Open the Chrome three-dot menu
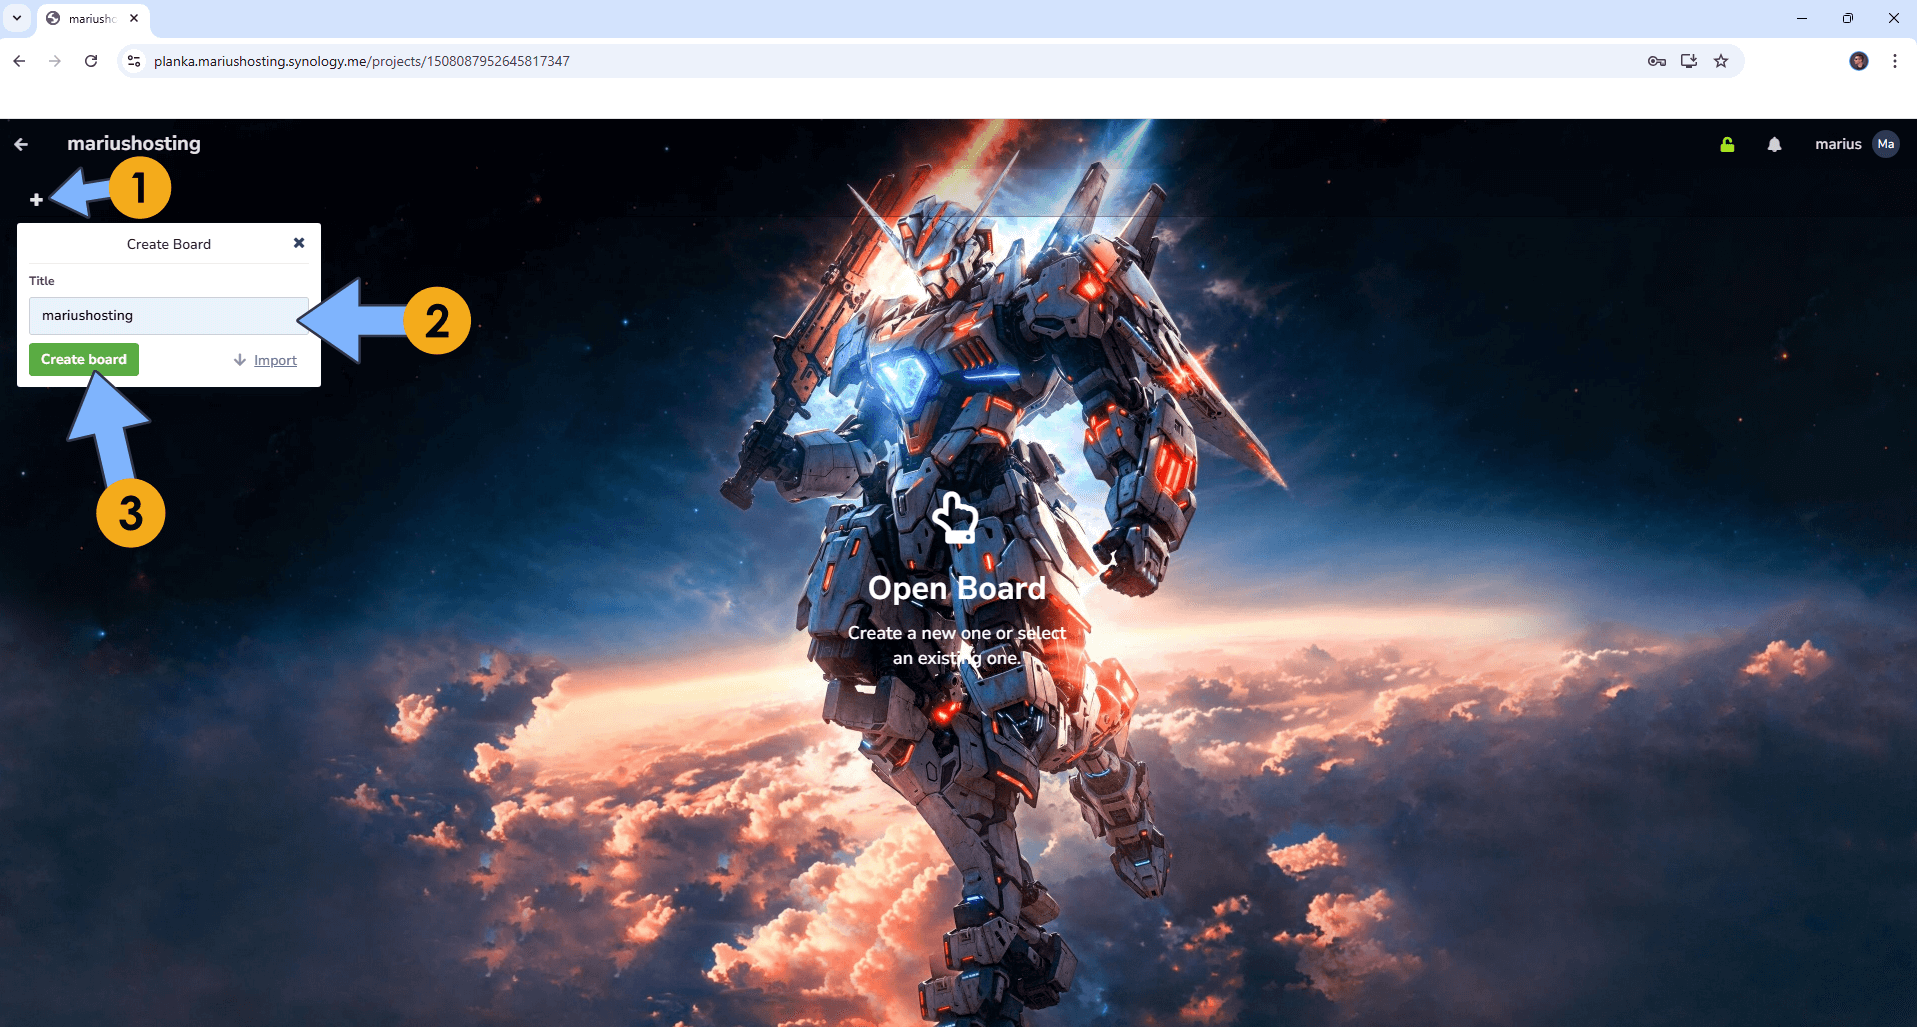Viewport: 1917px width, 1027px height. point(1895,61)
